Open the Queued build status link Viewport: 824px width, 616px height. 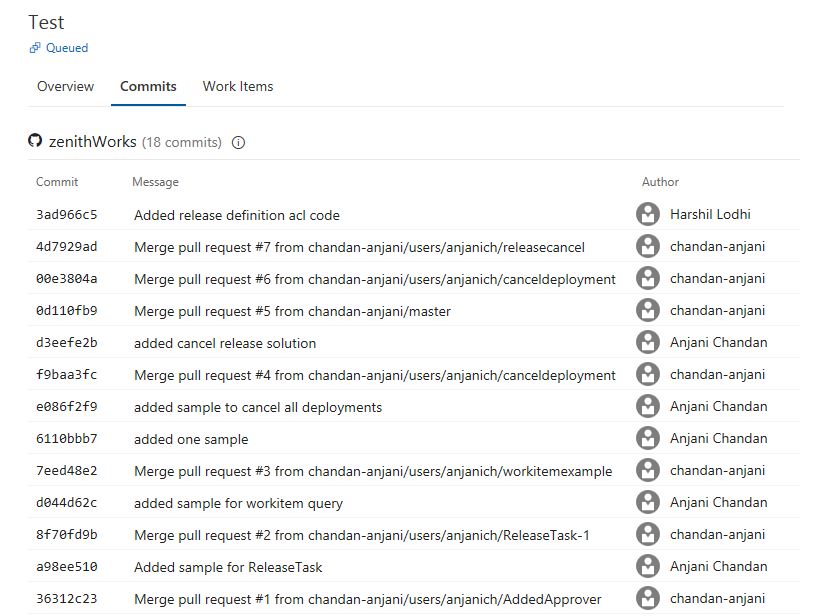[x=65, y=47]
